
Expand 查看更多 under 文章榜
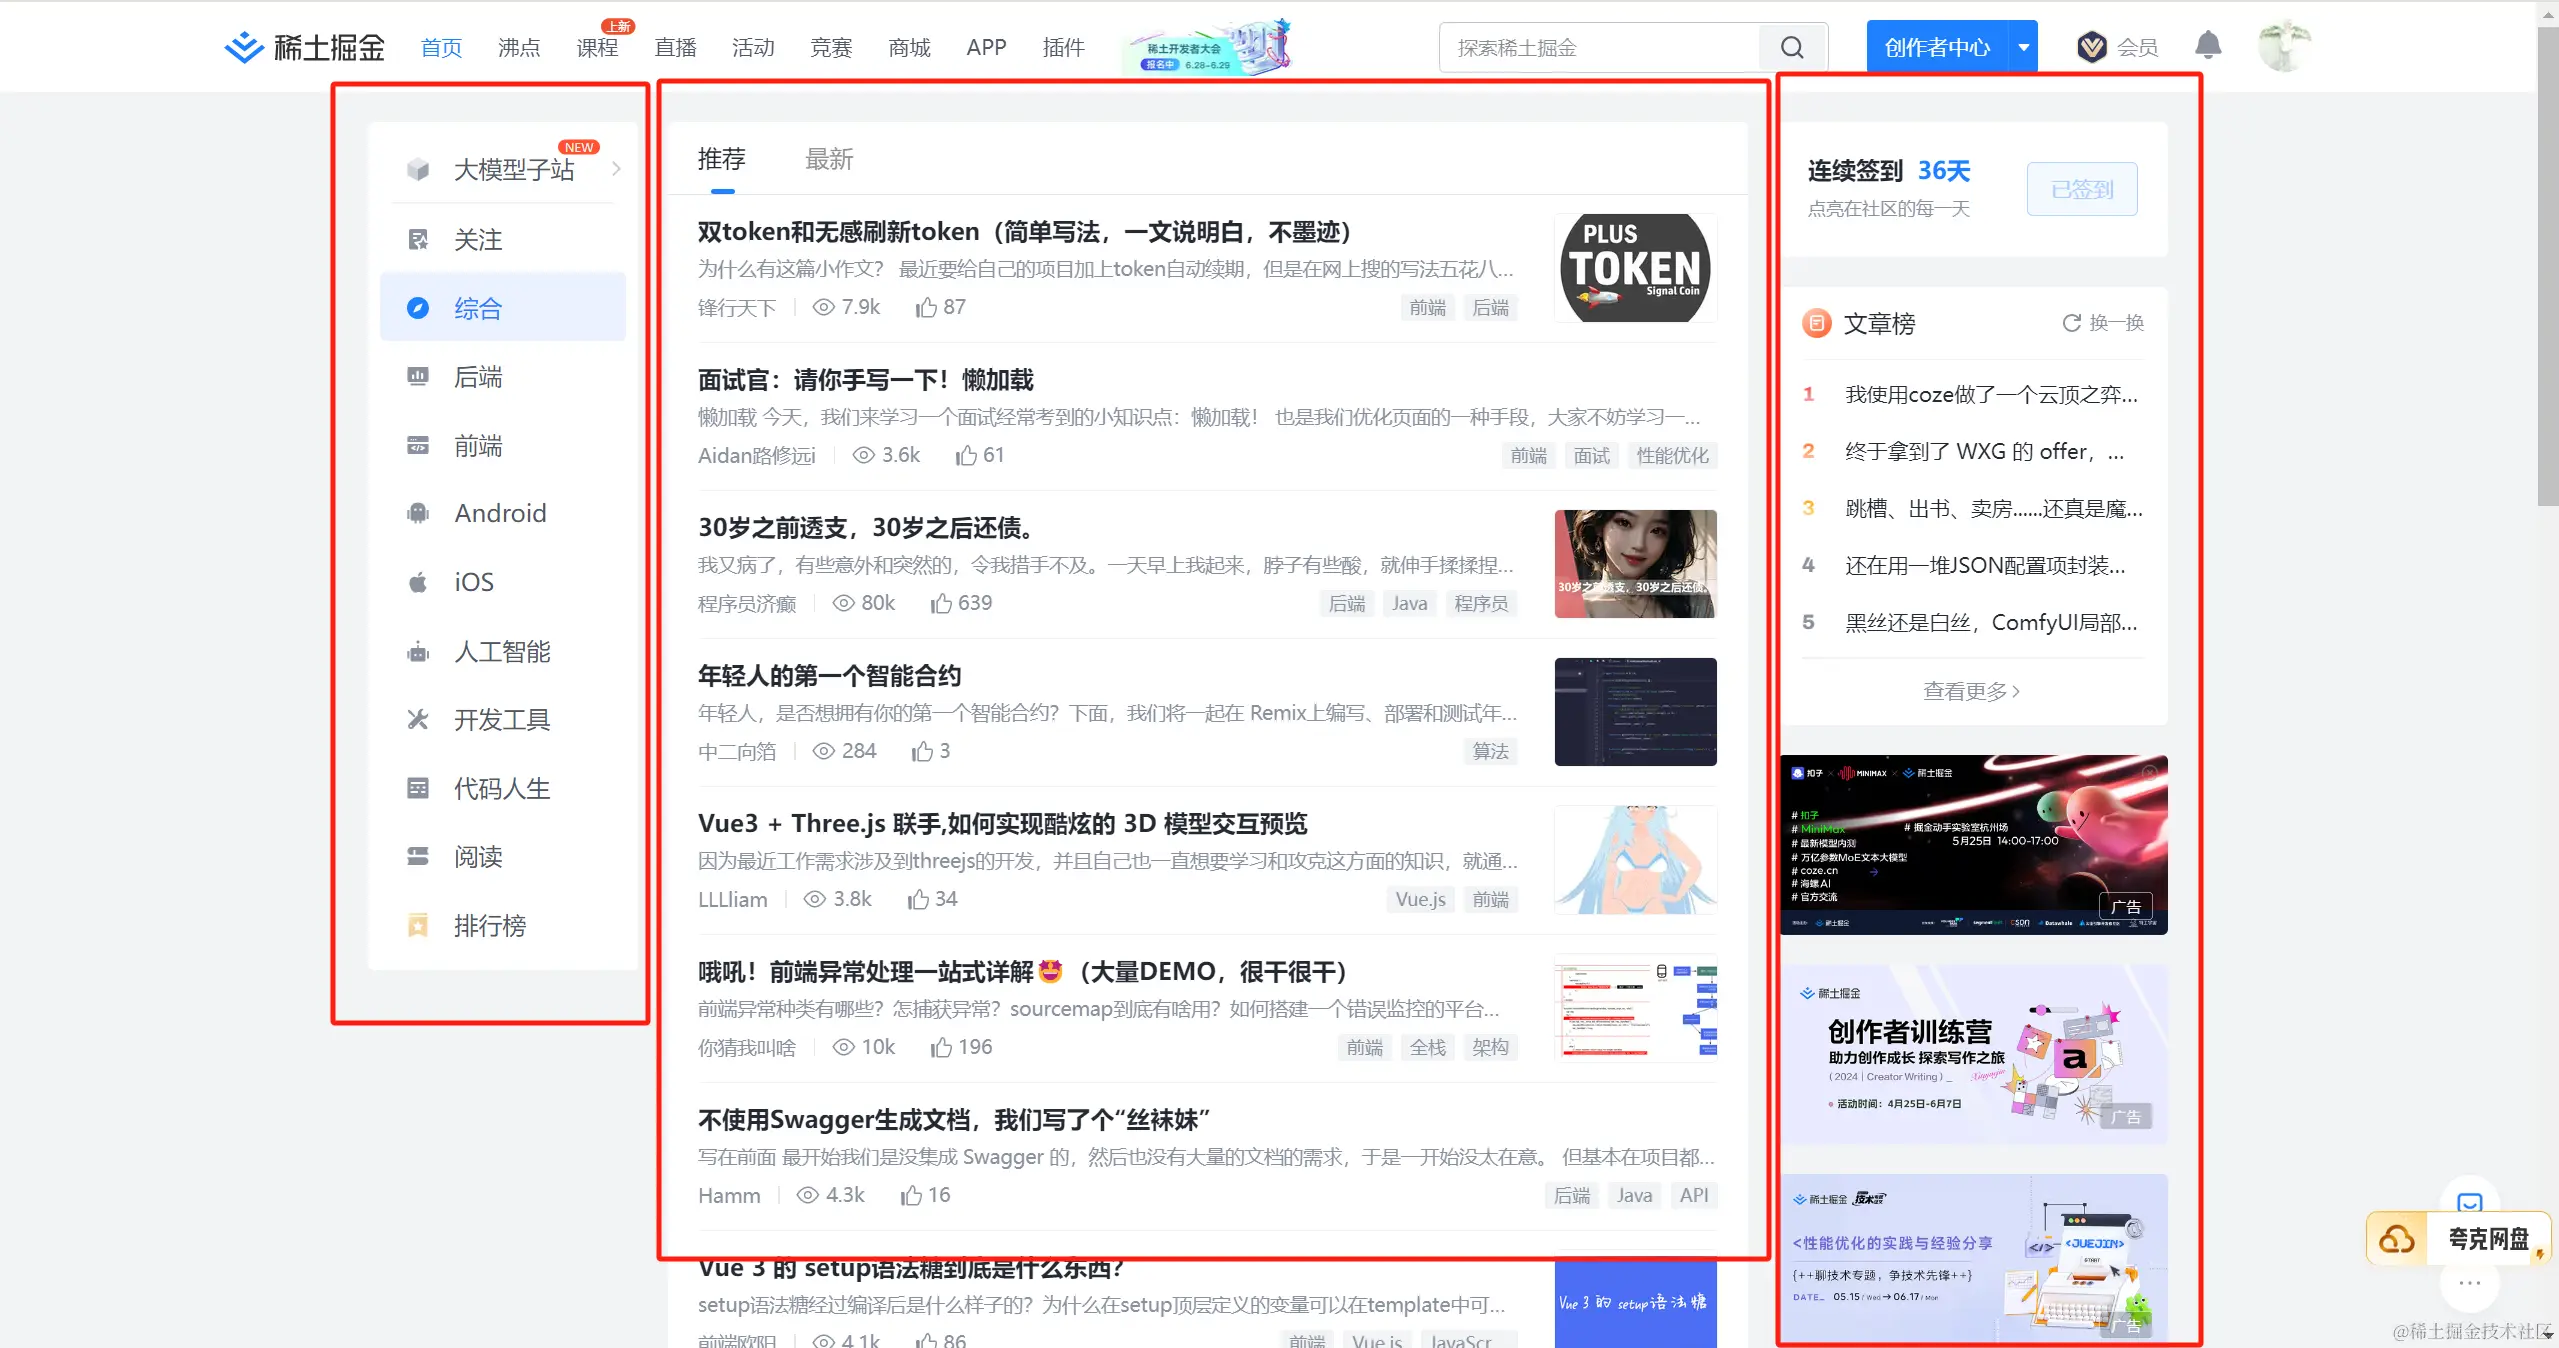[x=1971, y=691]
